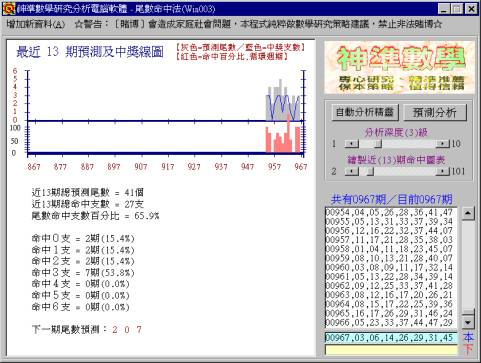This screenshot has height=363, width=481.
Task: Click the 神準數學 banner image
Action: (x=399, y=68)
